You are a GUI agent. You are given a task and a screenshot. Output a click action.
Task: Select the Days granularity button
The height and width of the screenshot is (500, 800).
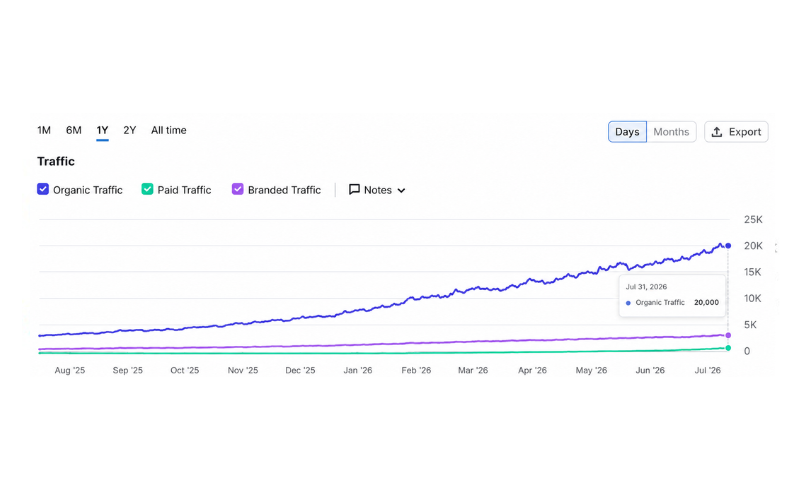click(x=627, y=132)
